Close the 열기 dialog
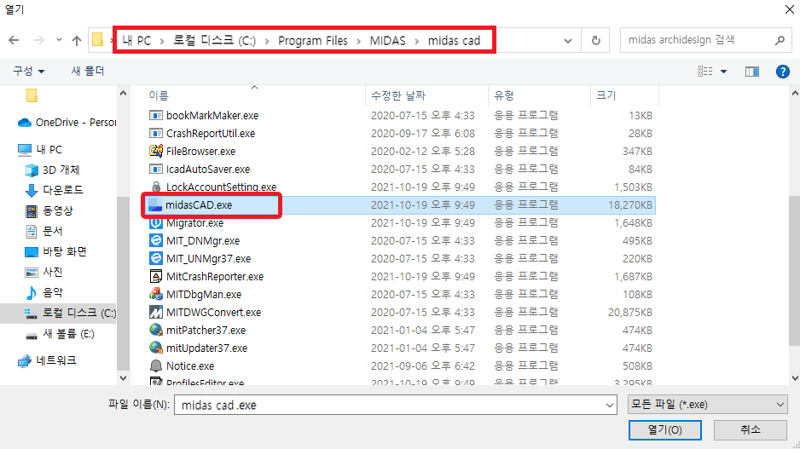Viewport: 800px width, 449px height. click(789, 10)
